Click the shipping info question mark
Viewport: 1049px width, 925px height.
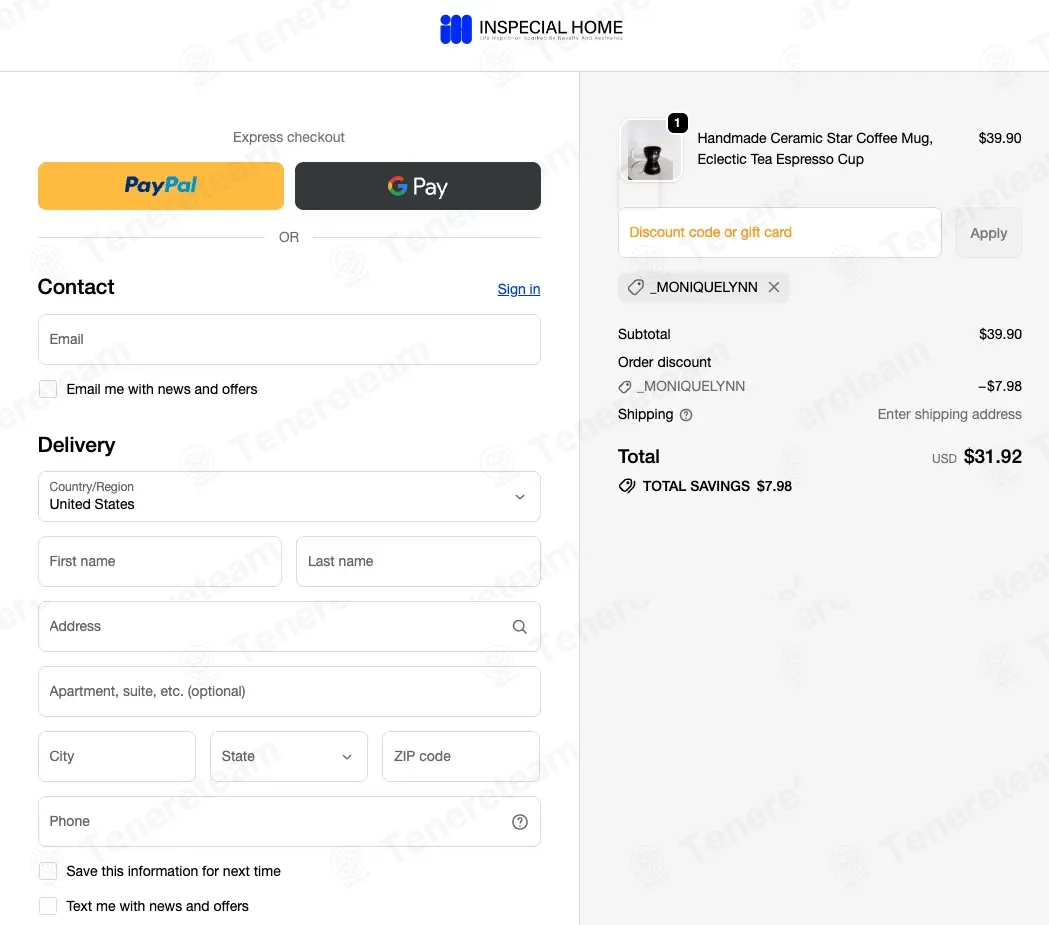686,415
